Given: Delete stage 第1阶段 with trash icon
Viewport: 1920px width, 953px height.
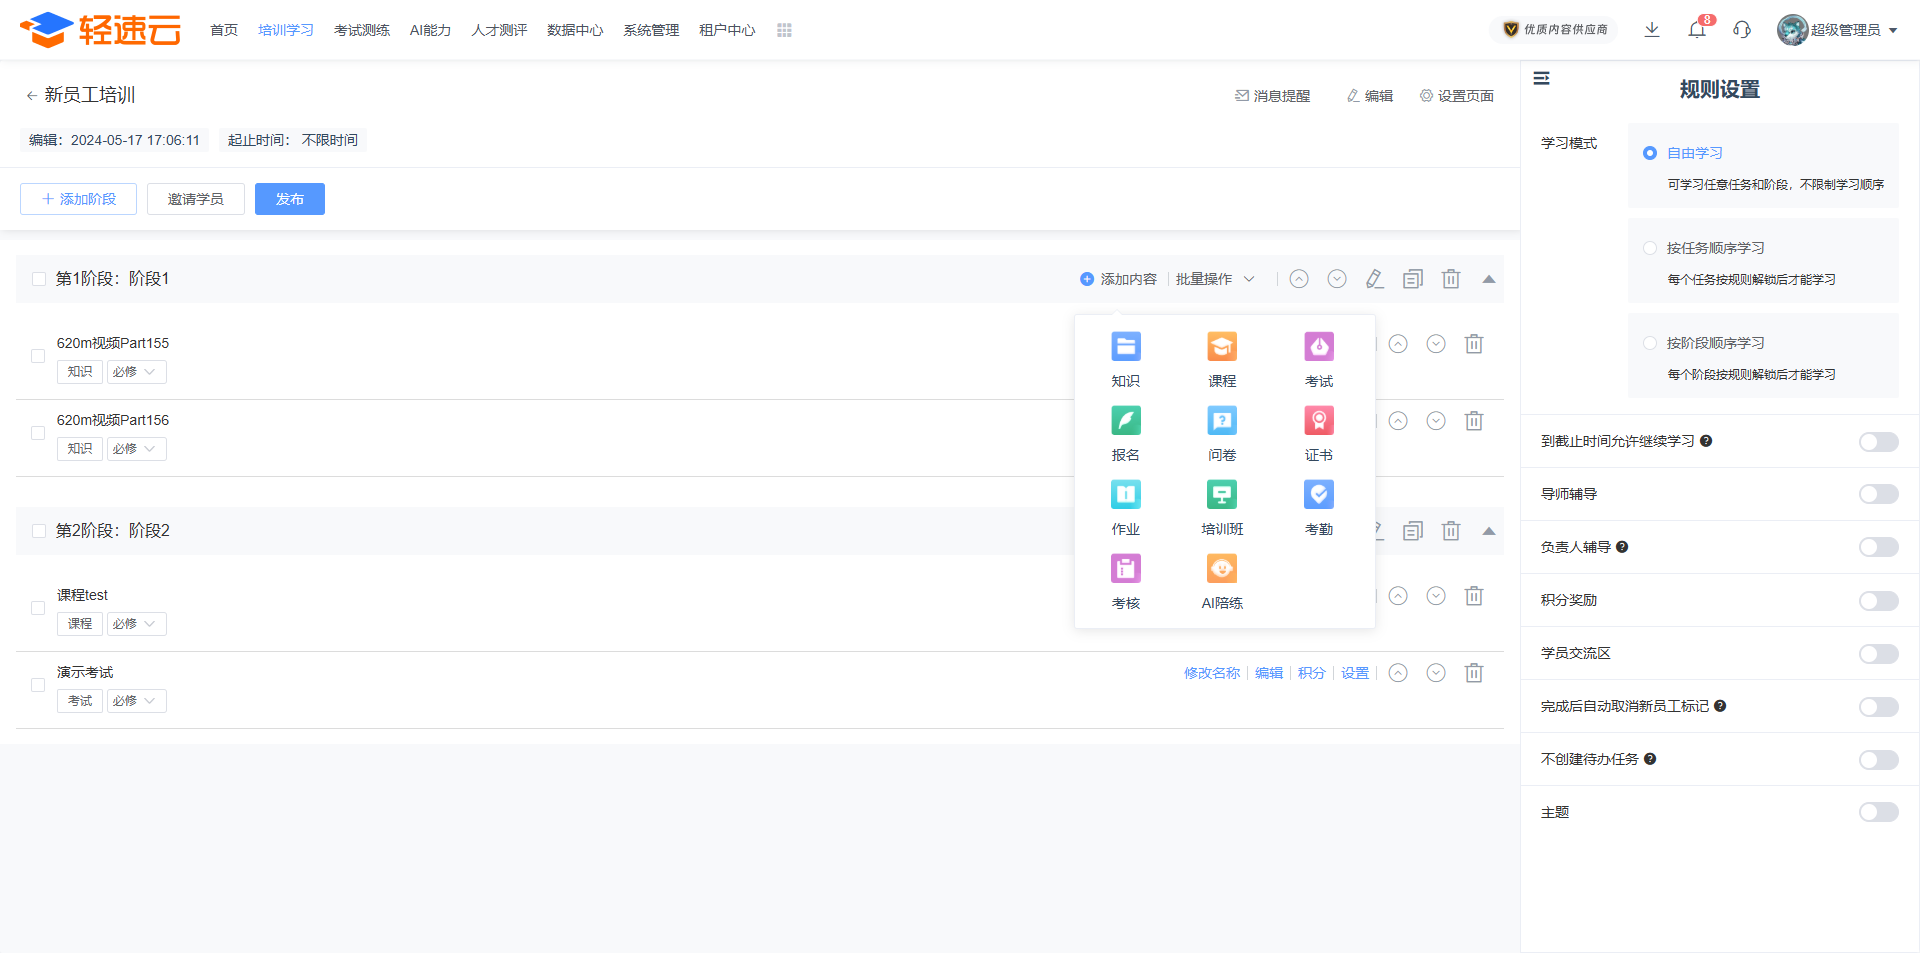Looking at the screenshot, I should point(1450,279).
